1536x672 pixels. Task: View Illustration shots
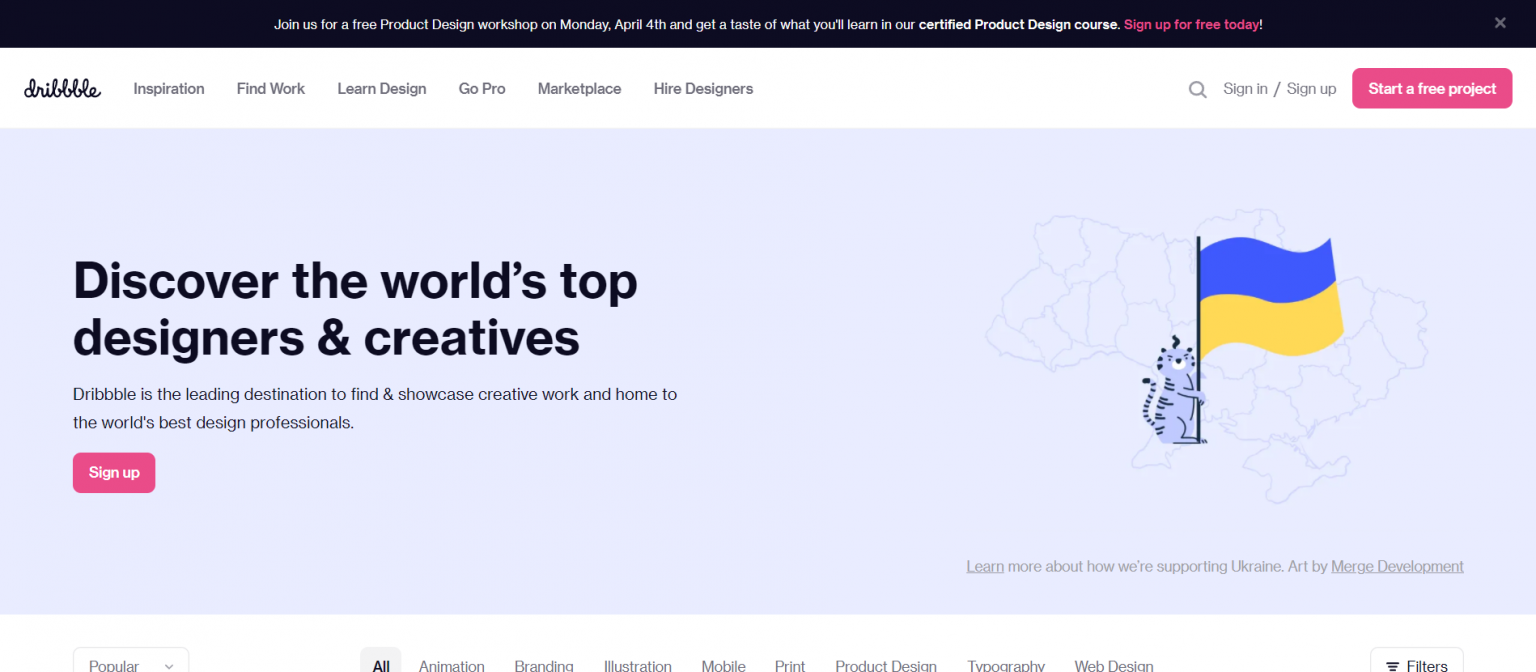click(638, 664)
